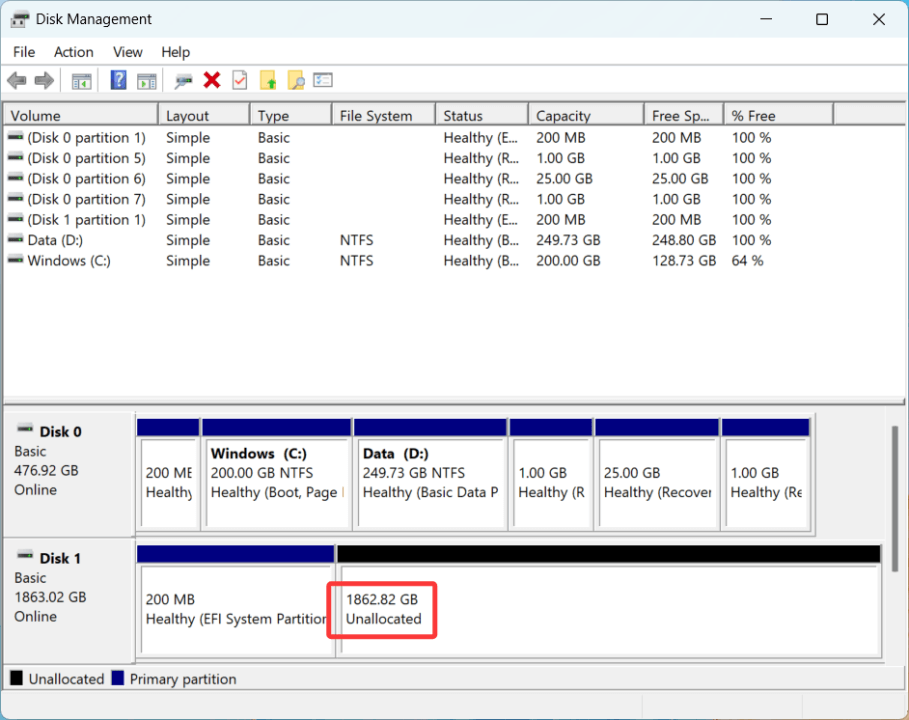The image size is (909, 720).
Task: Click the Back navigation arrow on the toolbar
Action: pyautogui.click(x=16, y=80)
